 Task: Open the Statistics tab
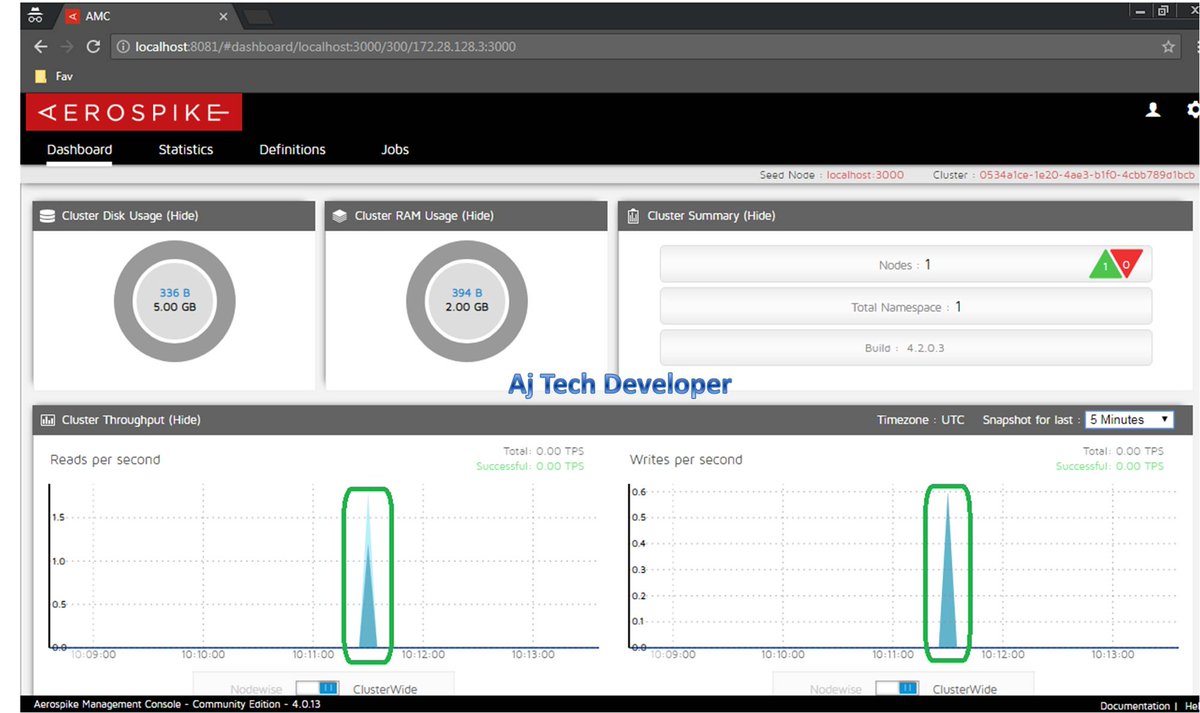(x=186, y=149)
